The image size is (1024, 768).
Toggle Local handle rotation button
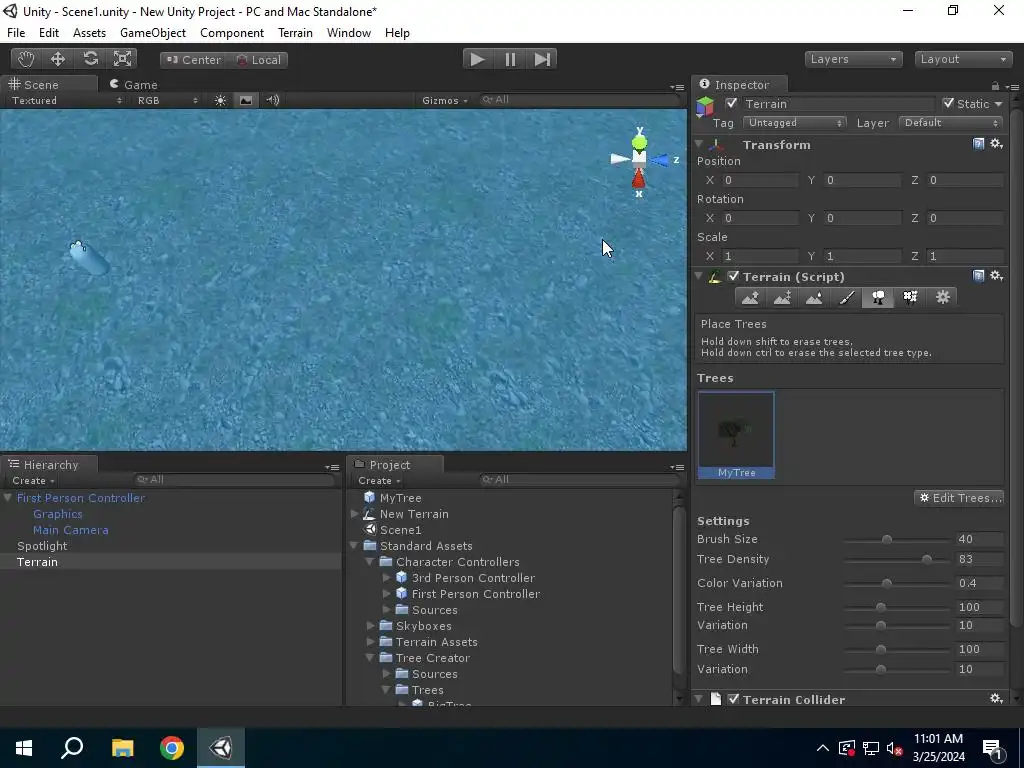click(258, 60)
